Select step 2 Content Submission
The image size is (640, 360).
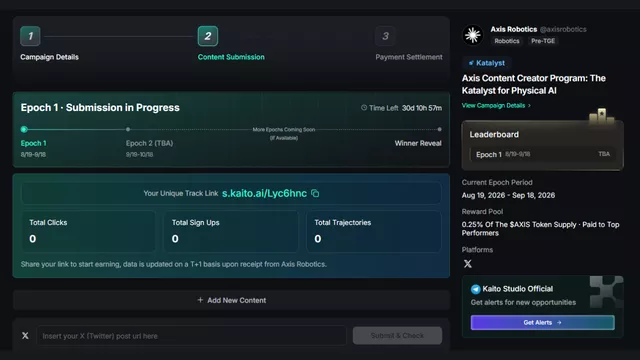pos(208,36)
